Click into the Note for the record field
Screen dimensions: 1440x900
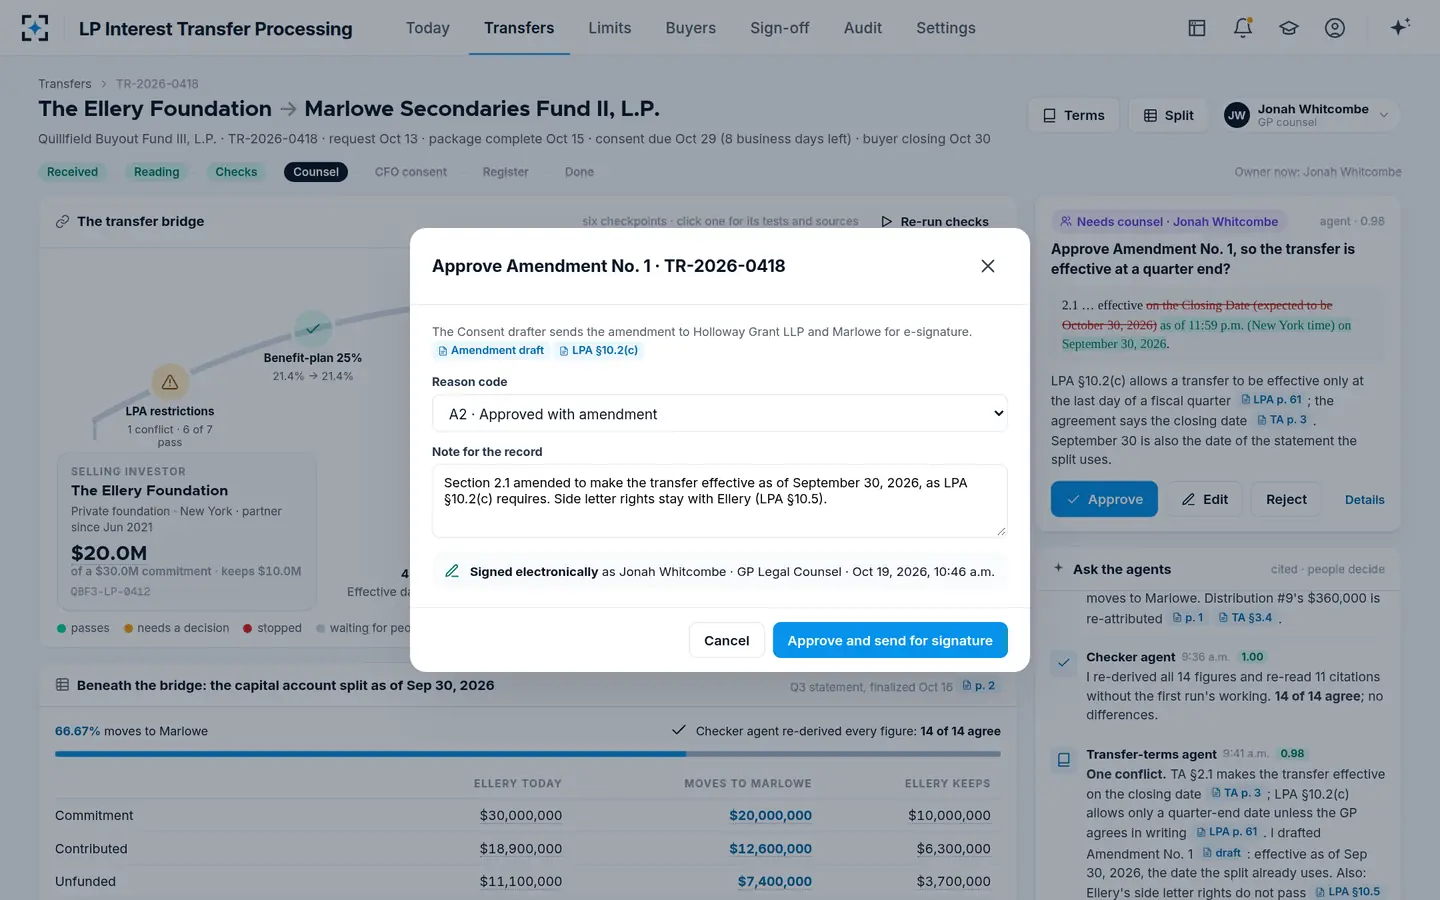pyautogui.click(x=720, y=501)
